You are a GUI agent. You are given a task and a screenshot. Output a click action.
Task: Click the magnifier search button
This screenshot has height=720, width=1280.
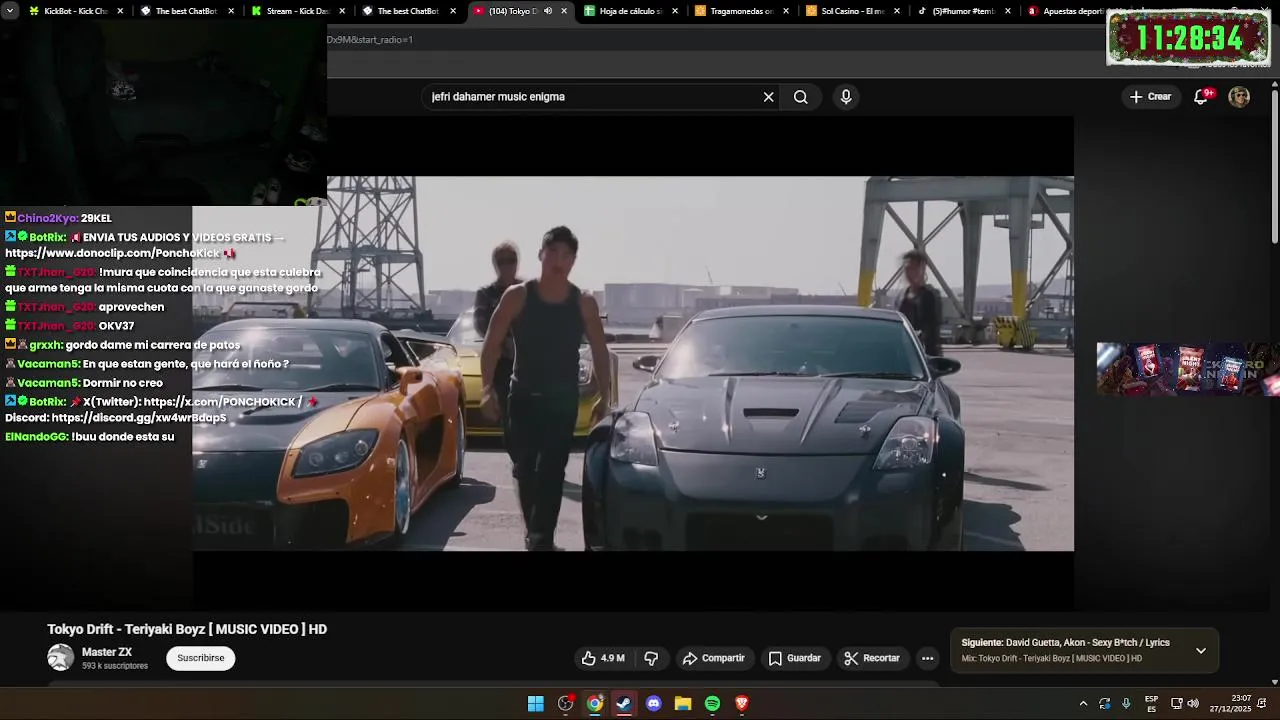(x=801, y=97)
